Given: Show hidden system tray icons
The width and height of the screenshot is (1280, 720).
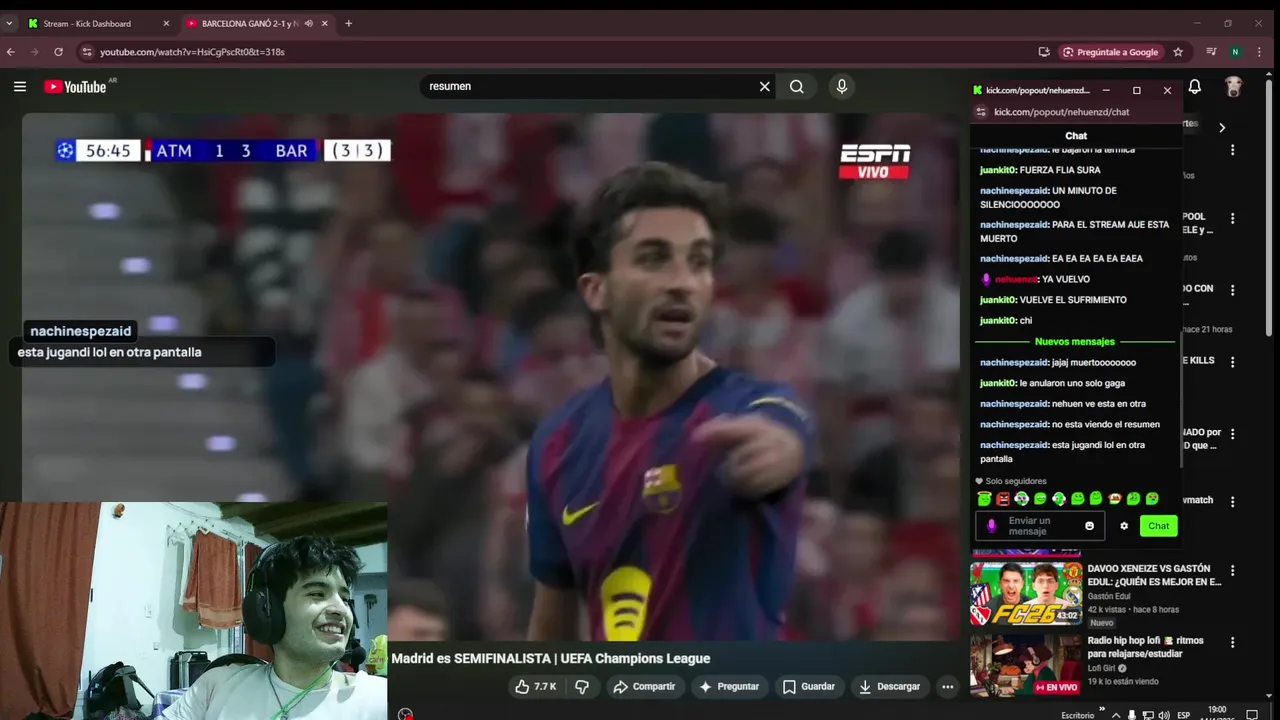Looking at the screenshot, I should coord(1116,715).
